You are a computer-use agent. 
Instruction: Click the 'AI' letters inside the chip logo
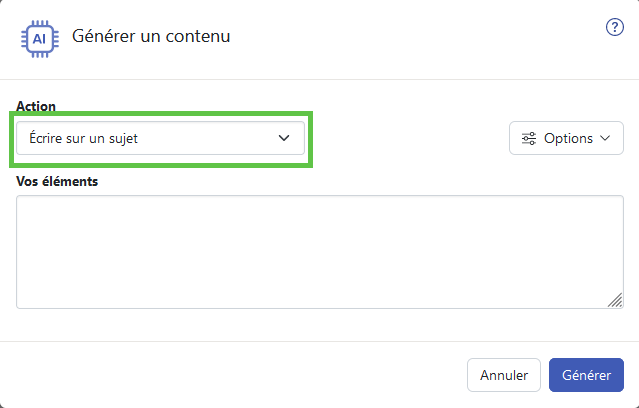39,39
